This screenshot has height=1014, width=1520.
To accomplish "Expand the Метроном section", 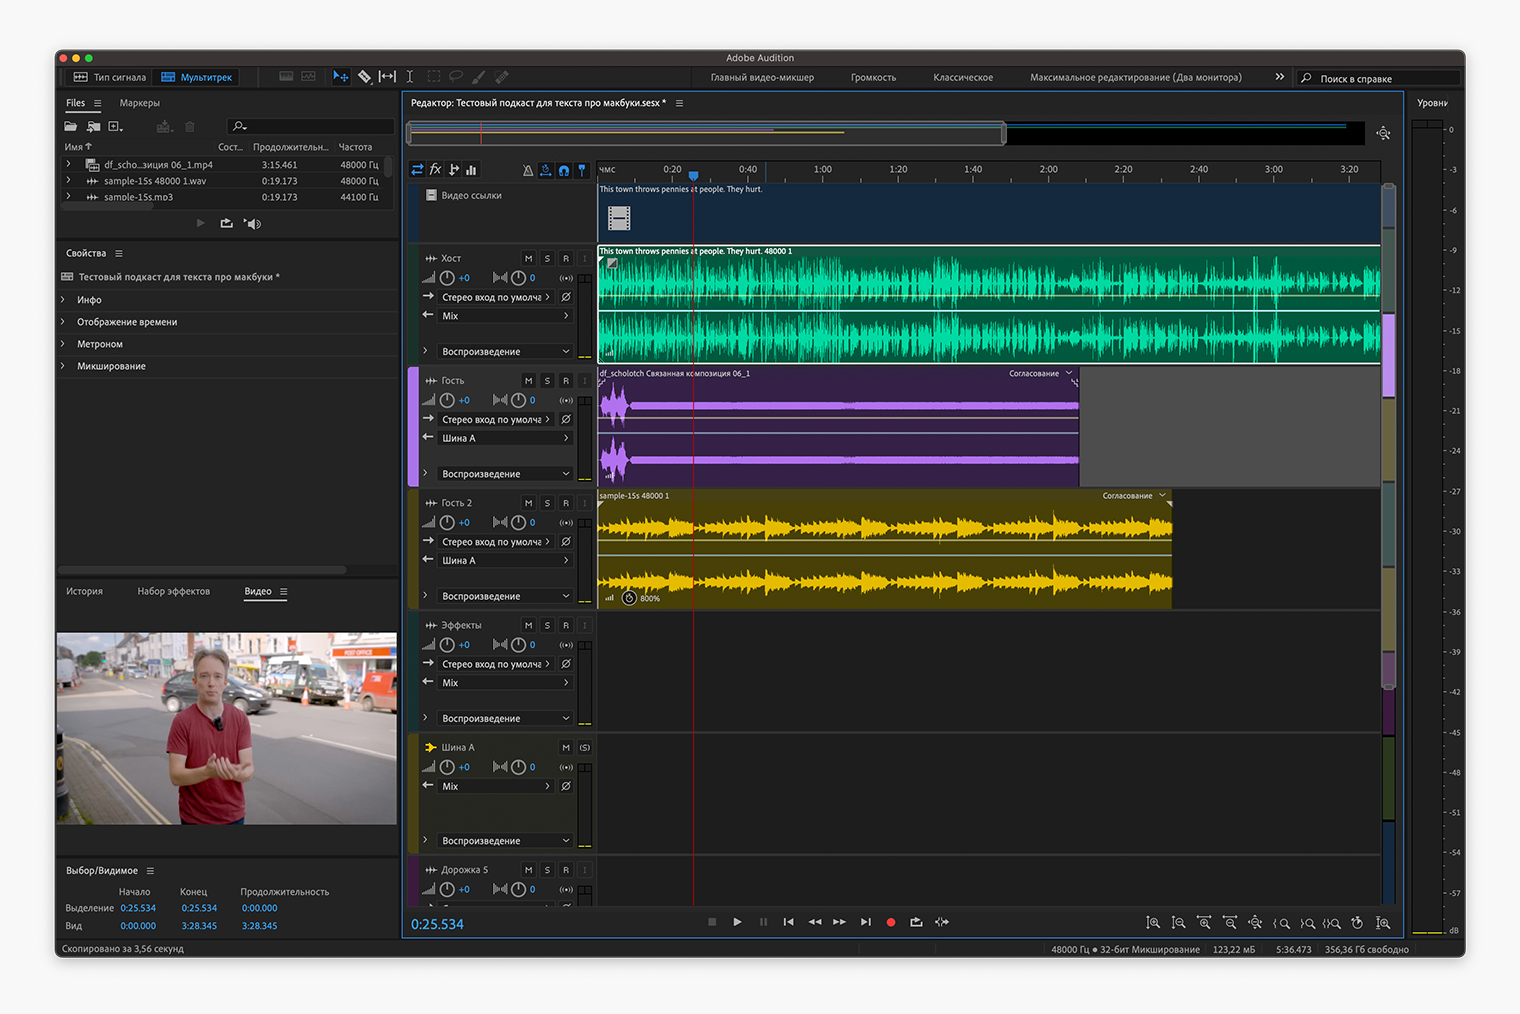I will (63, 344).
